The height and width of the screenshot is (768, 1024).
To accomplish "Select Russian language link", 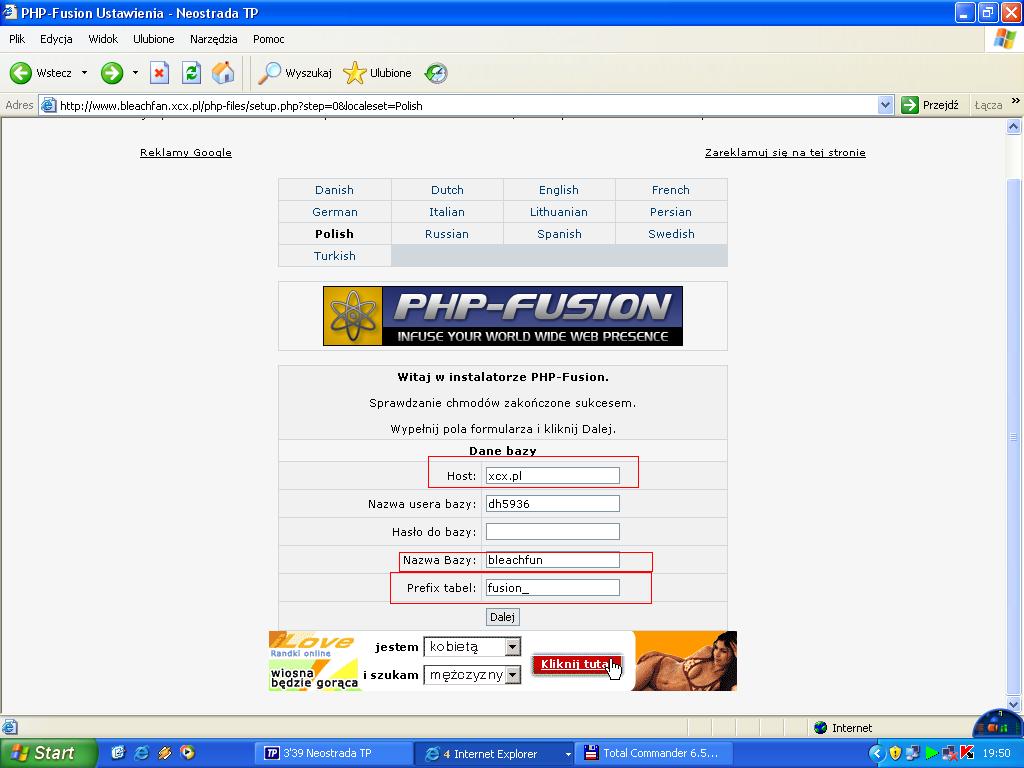I will [x=447, y=234].
